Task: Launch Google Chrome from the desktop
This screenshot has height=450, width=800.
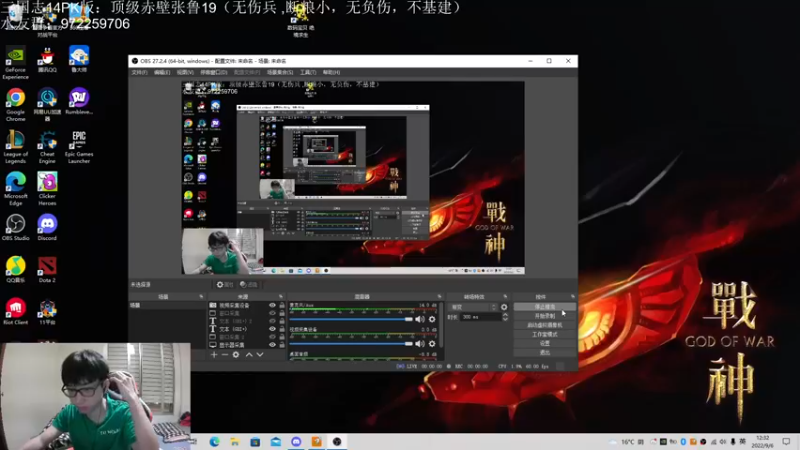Action: (15, 105)
